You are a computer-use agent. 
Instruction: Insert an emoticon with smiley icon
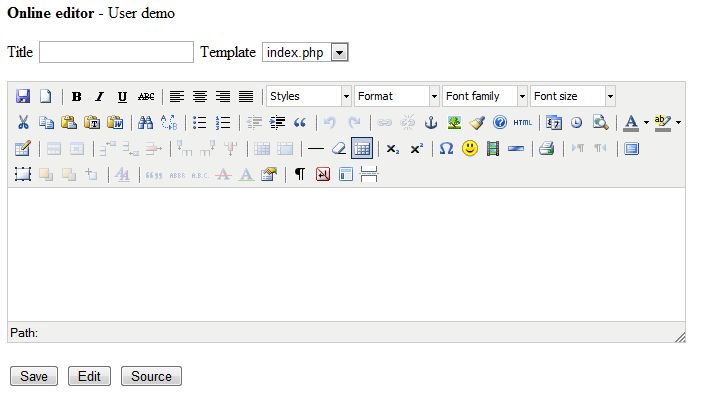(470, 149)
